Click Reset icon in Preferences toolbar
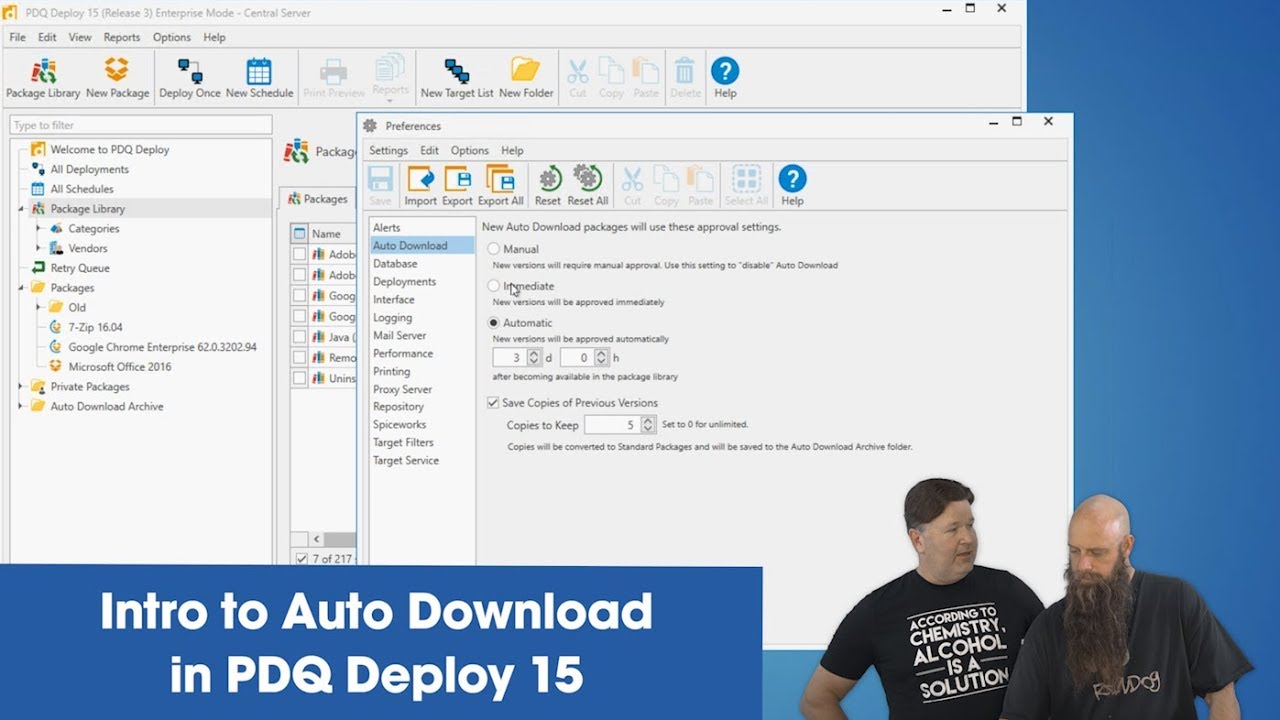The width and height of the screenshot is (1280, 720). tap(548, 186)
